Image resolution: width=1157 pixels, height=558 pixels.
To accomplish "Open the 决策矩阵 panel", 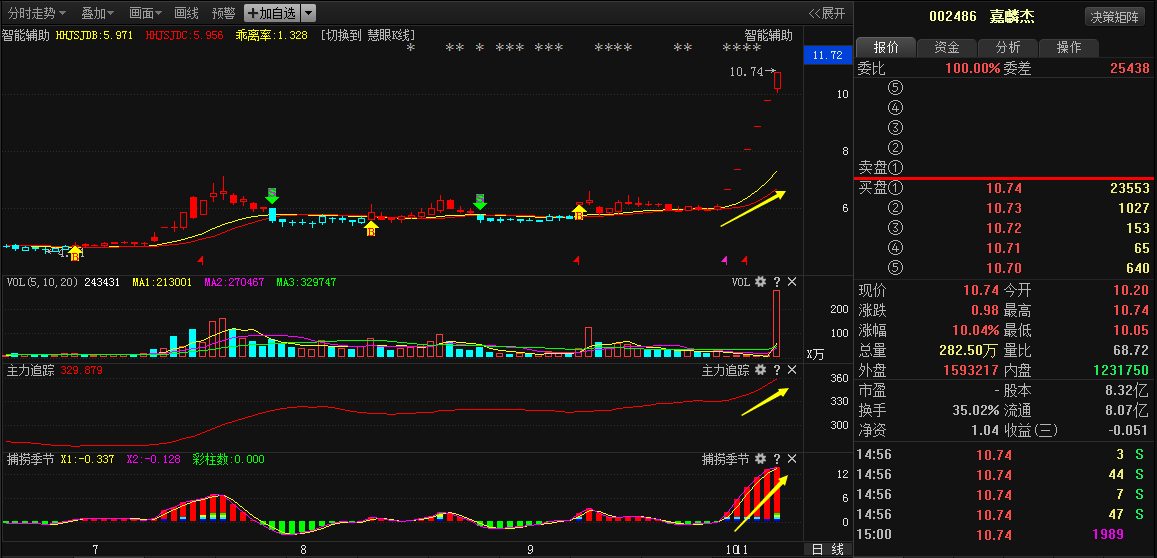I will point(1115,17).
